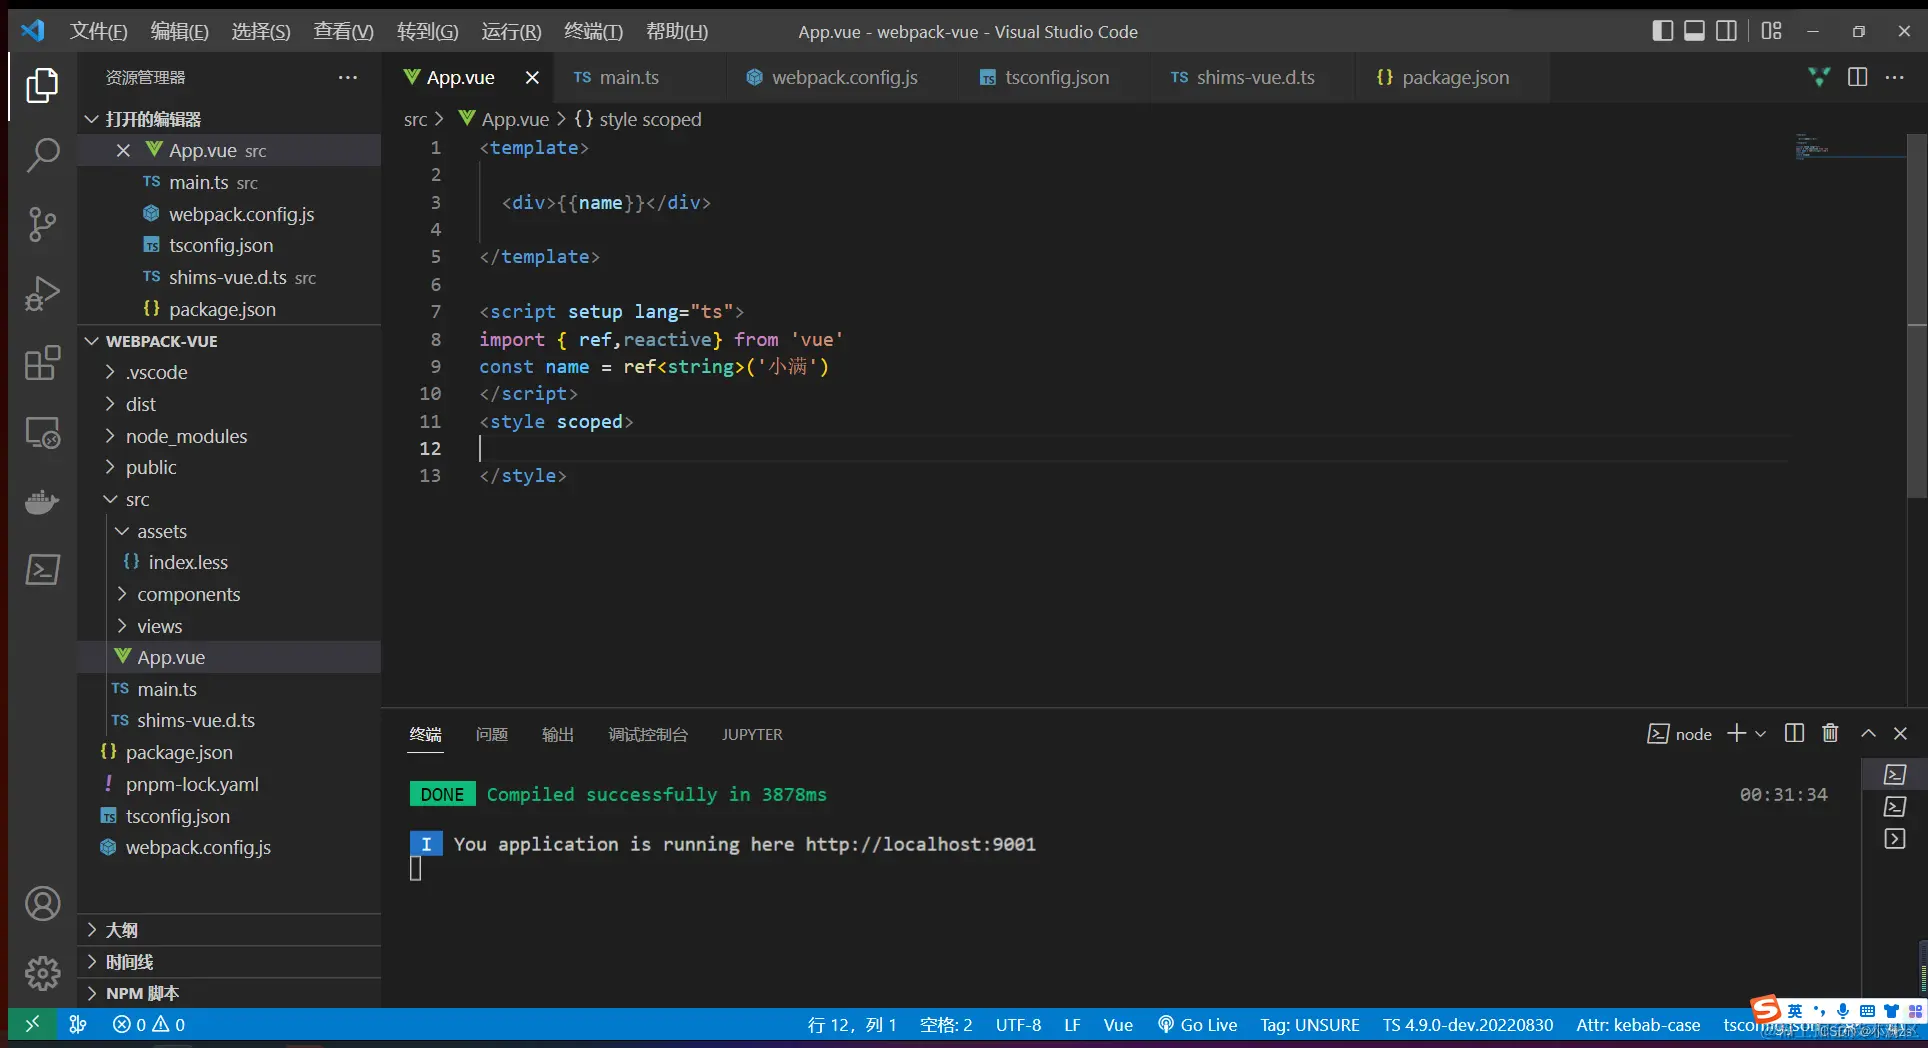Click the TS version in status bar
Viewport: 1928px width, 1048px height.
[1468, 1024]
